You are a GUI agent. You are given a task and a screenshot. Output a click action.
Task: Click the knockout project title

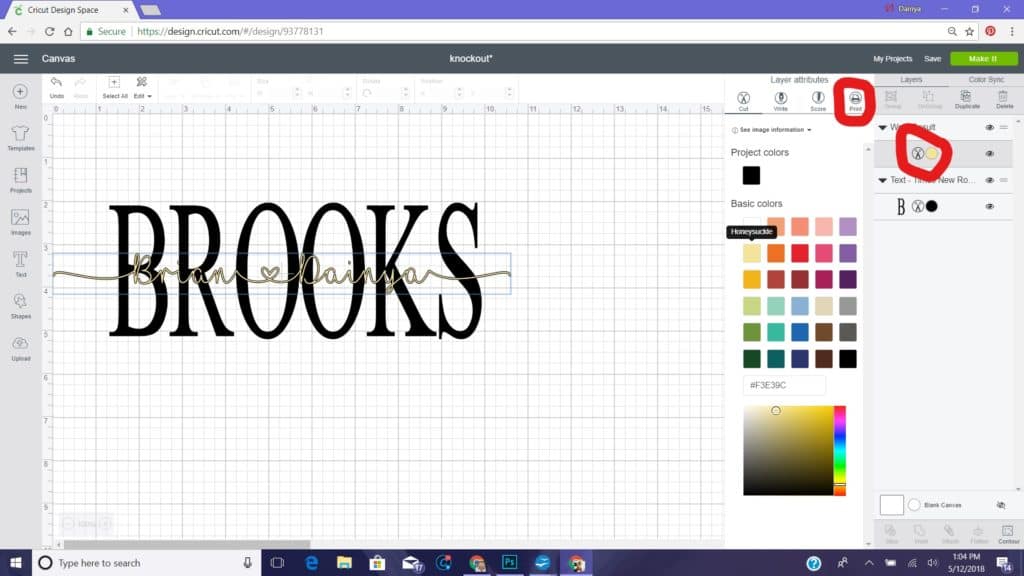471,59
